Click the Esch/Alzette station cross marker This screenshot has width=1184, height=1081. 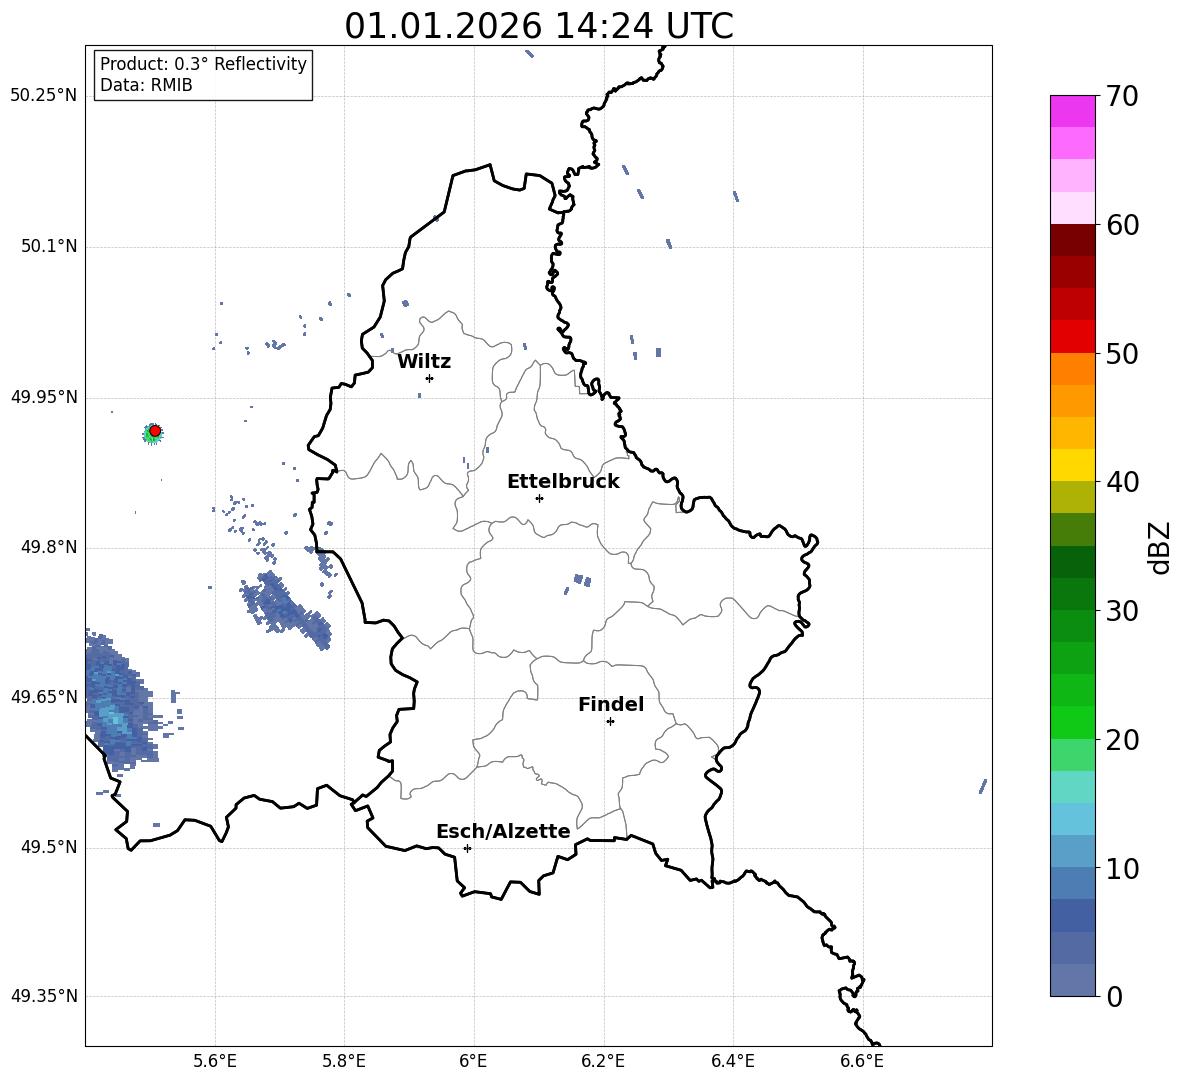coord(467,848)
